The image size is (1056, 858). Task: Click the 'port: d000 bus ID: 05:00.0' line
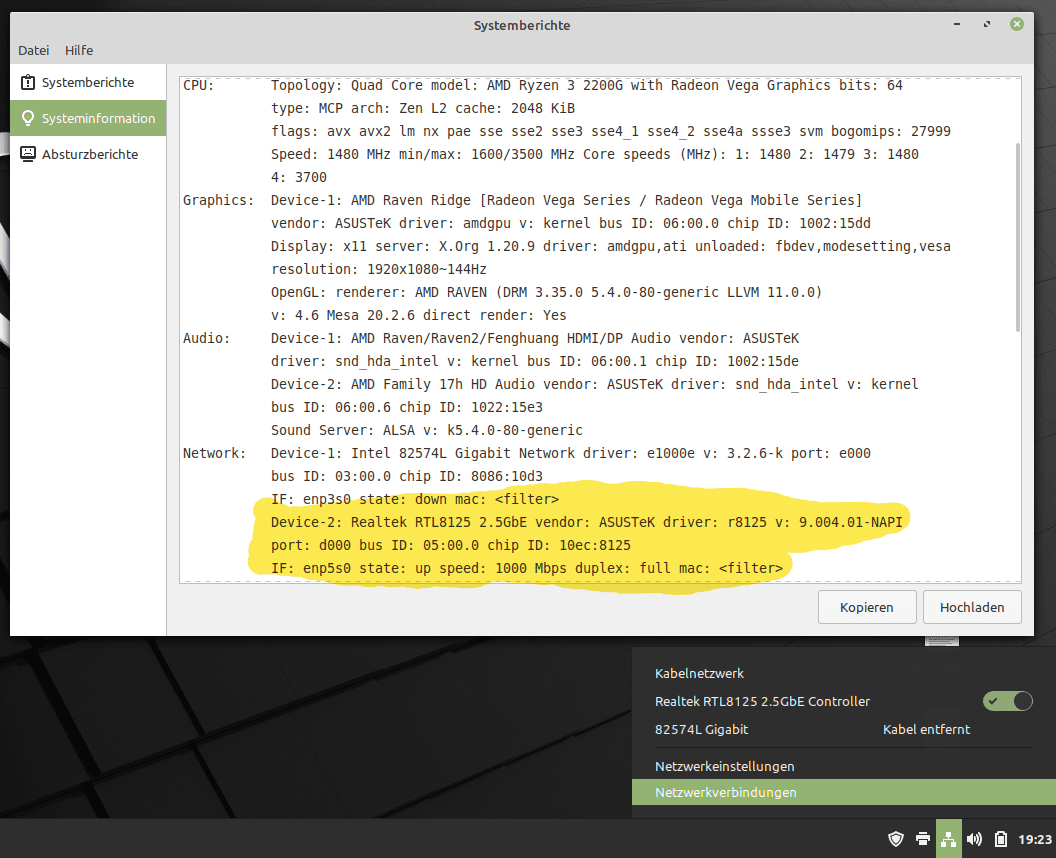[451, 546]
